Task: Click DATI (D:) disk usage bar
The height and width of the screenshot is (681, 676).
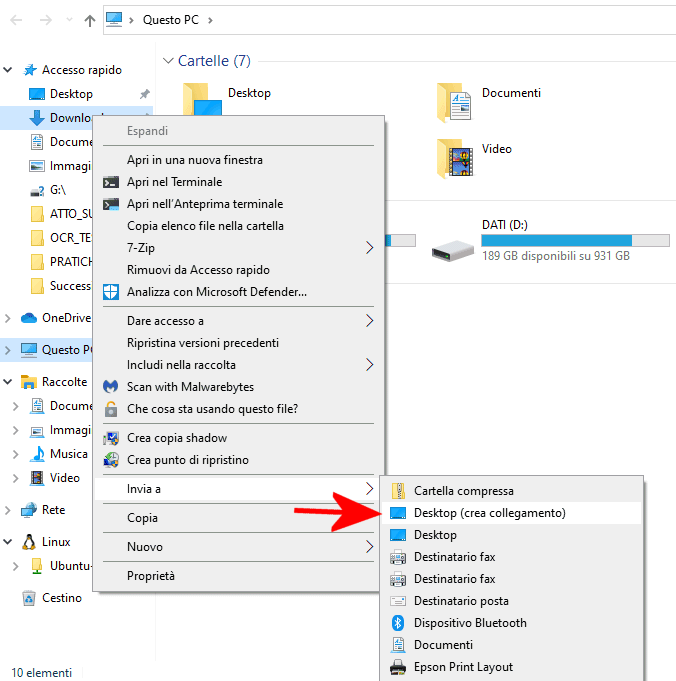Action: pyautogui.click(x=575, y=240)
